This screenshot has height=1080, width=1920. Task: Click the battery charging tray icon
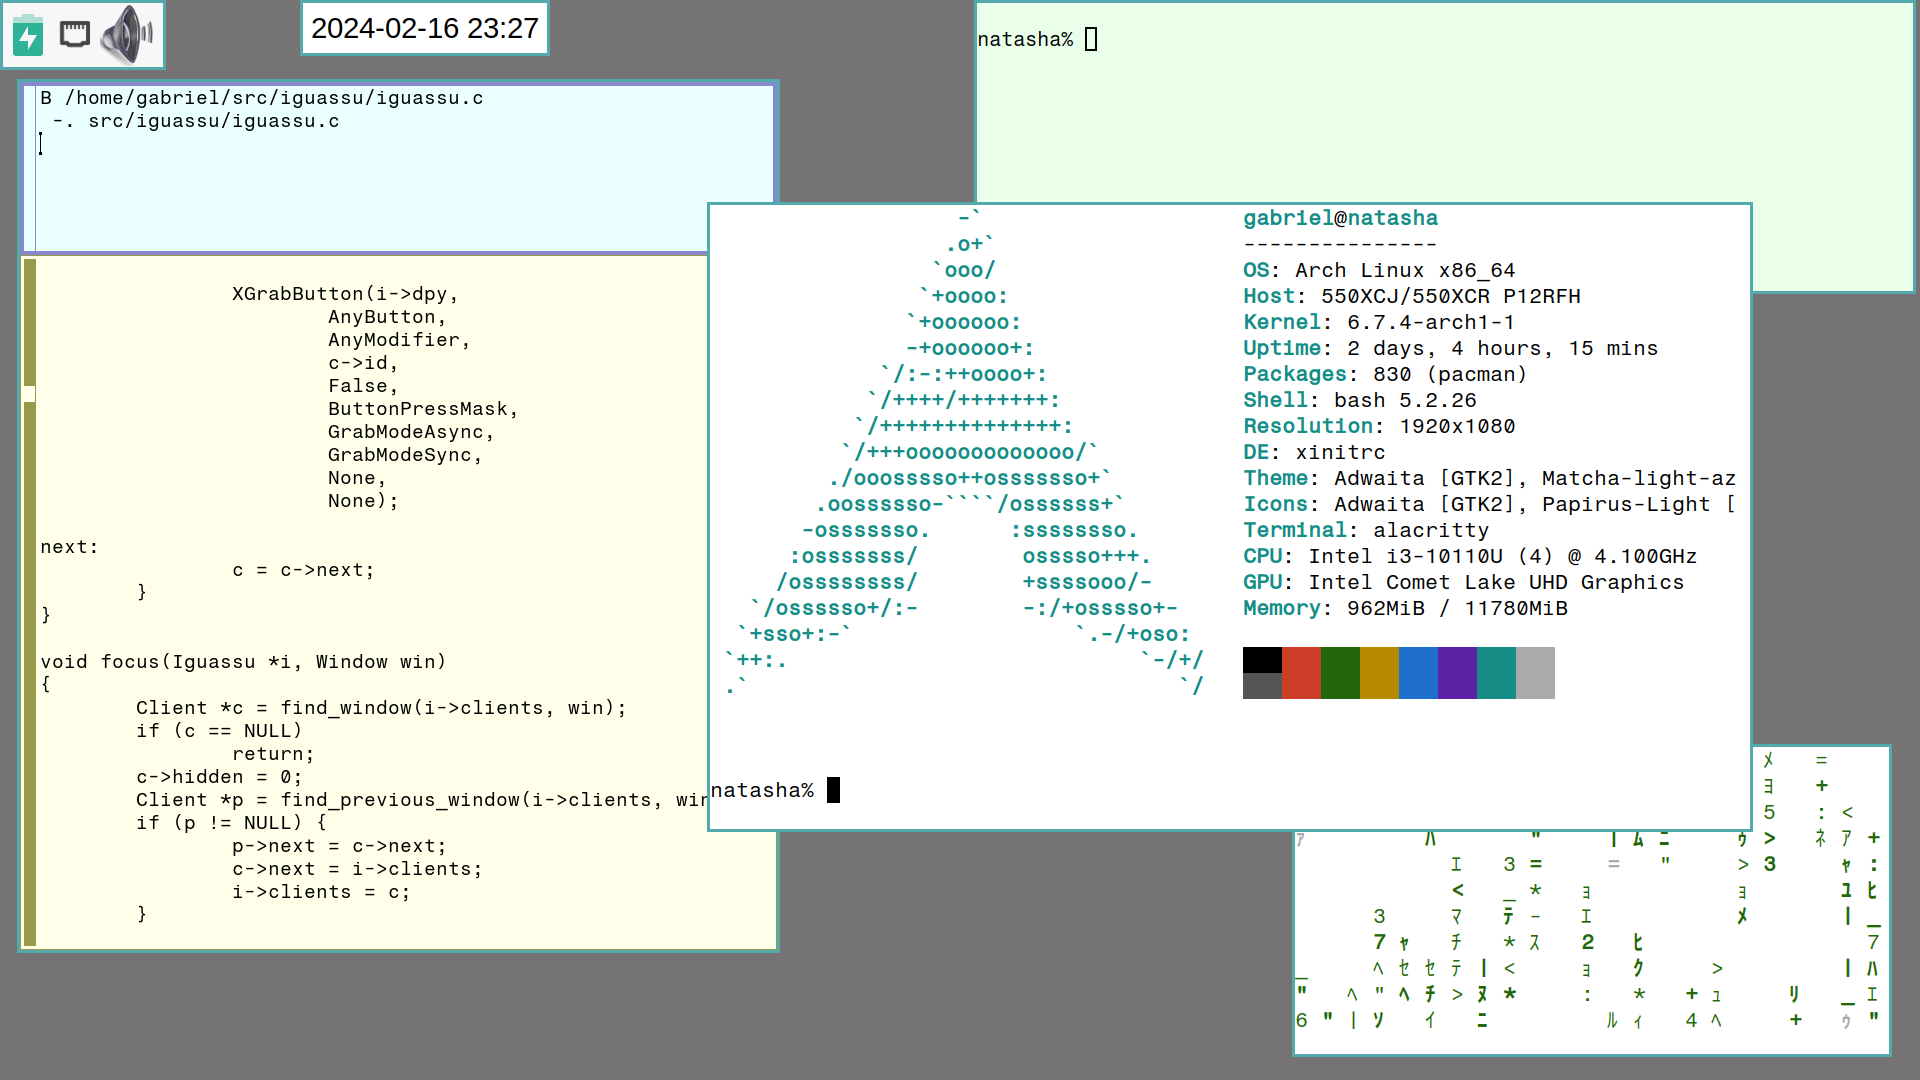point(28,36)
